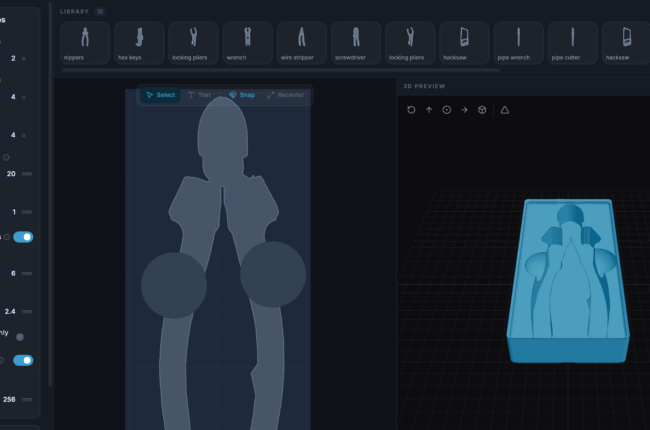Select the left finger-hole circle on canvas
The image size is (650, 430).
pos(174,285)
